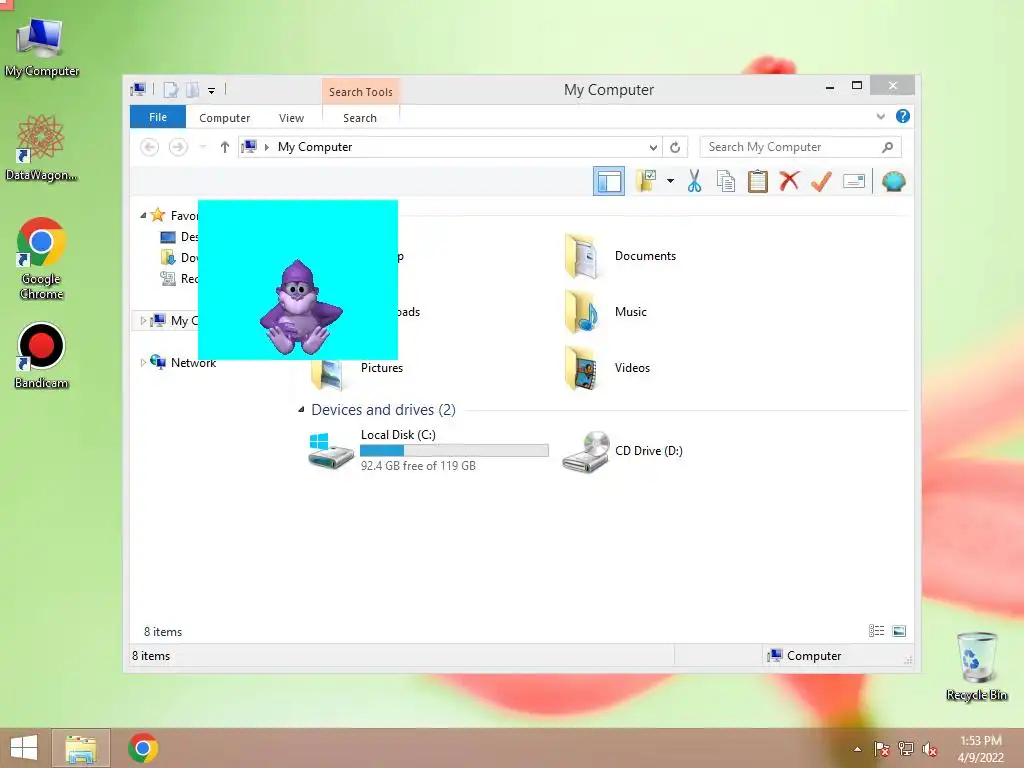Click the orange checkmark Properties icon
Viewport: 1024px width, 768px height.
(x=821, y=181)
